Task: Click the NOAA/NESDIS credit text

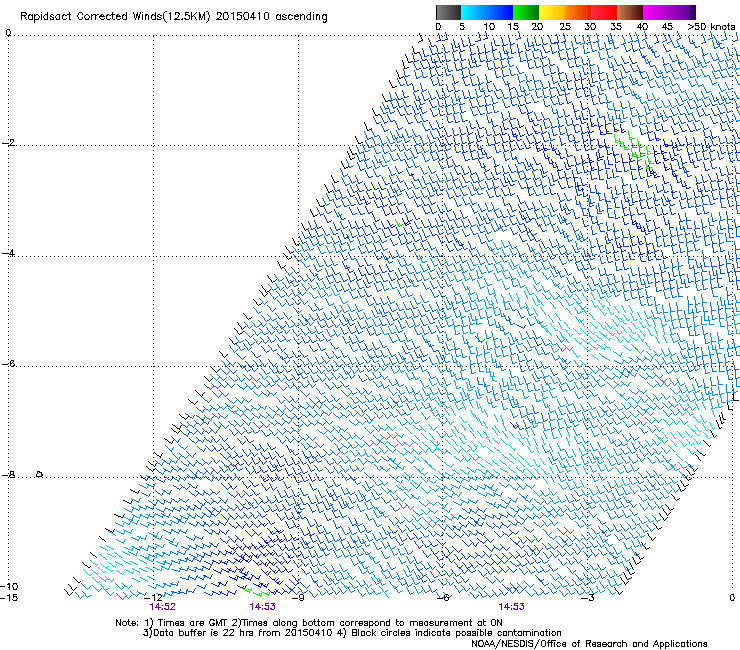Action: point(589,644)
